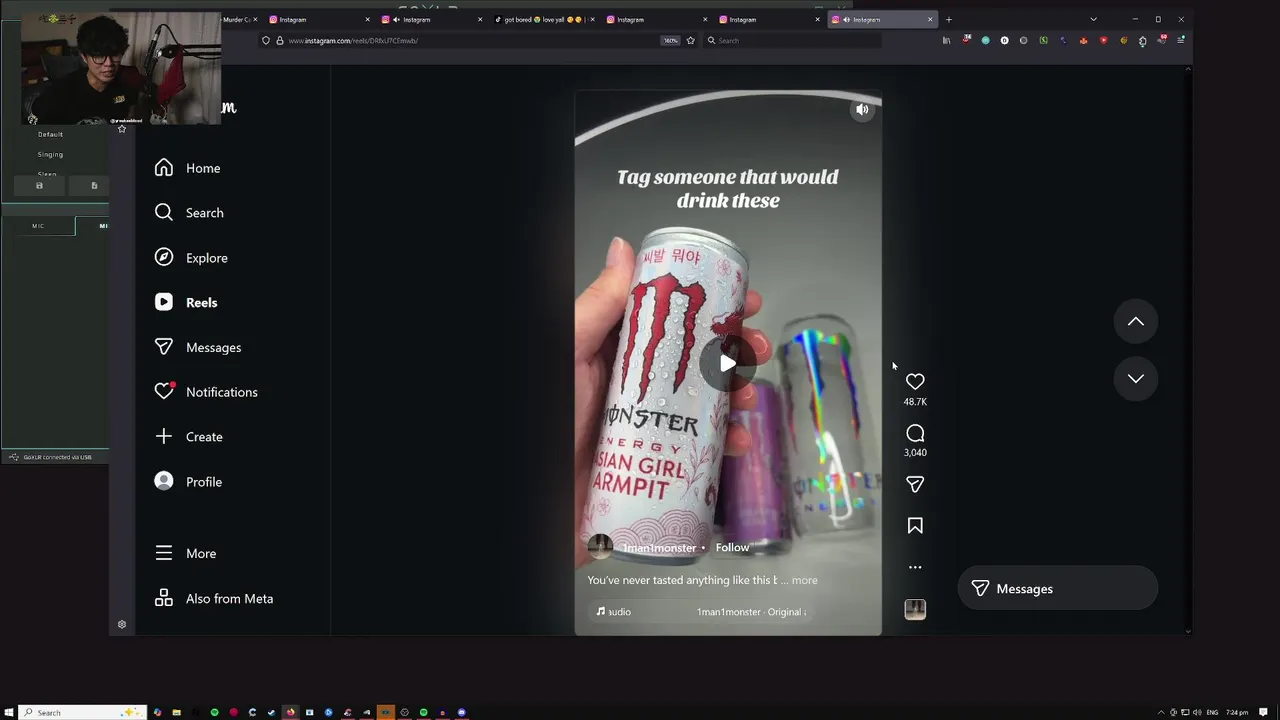Open the browser hamburger menu
1280x720 pixels.
1181,41
